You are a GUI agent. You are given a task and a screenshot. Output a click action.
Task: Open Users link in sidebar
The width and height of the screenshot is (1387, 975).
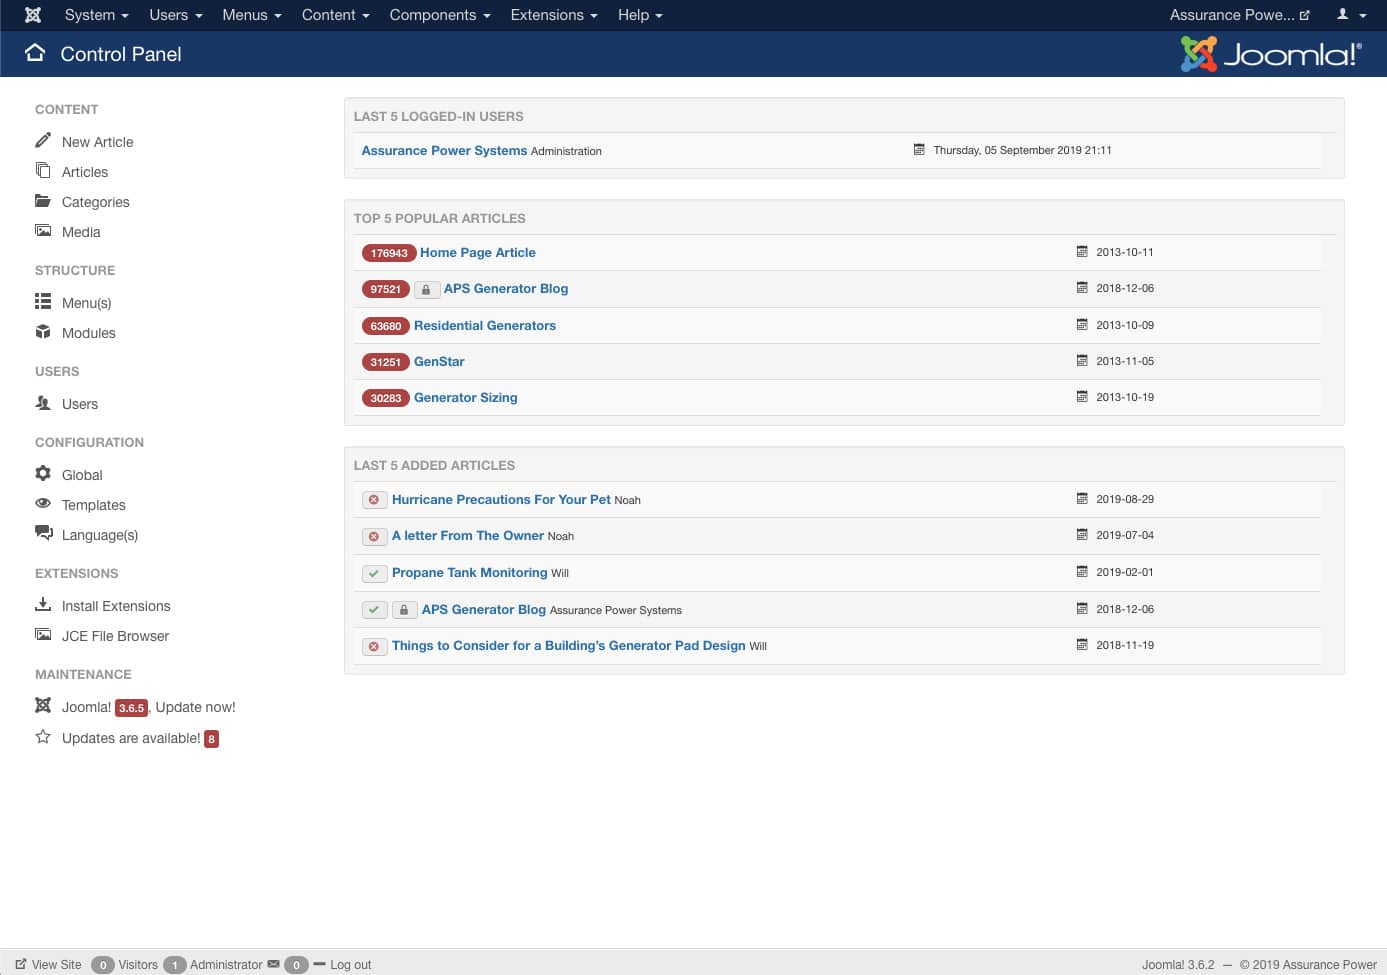pos(80,404)
